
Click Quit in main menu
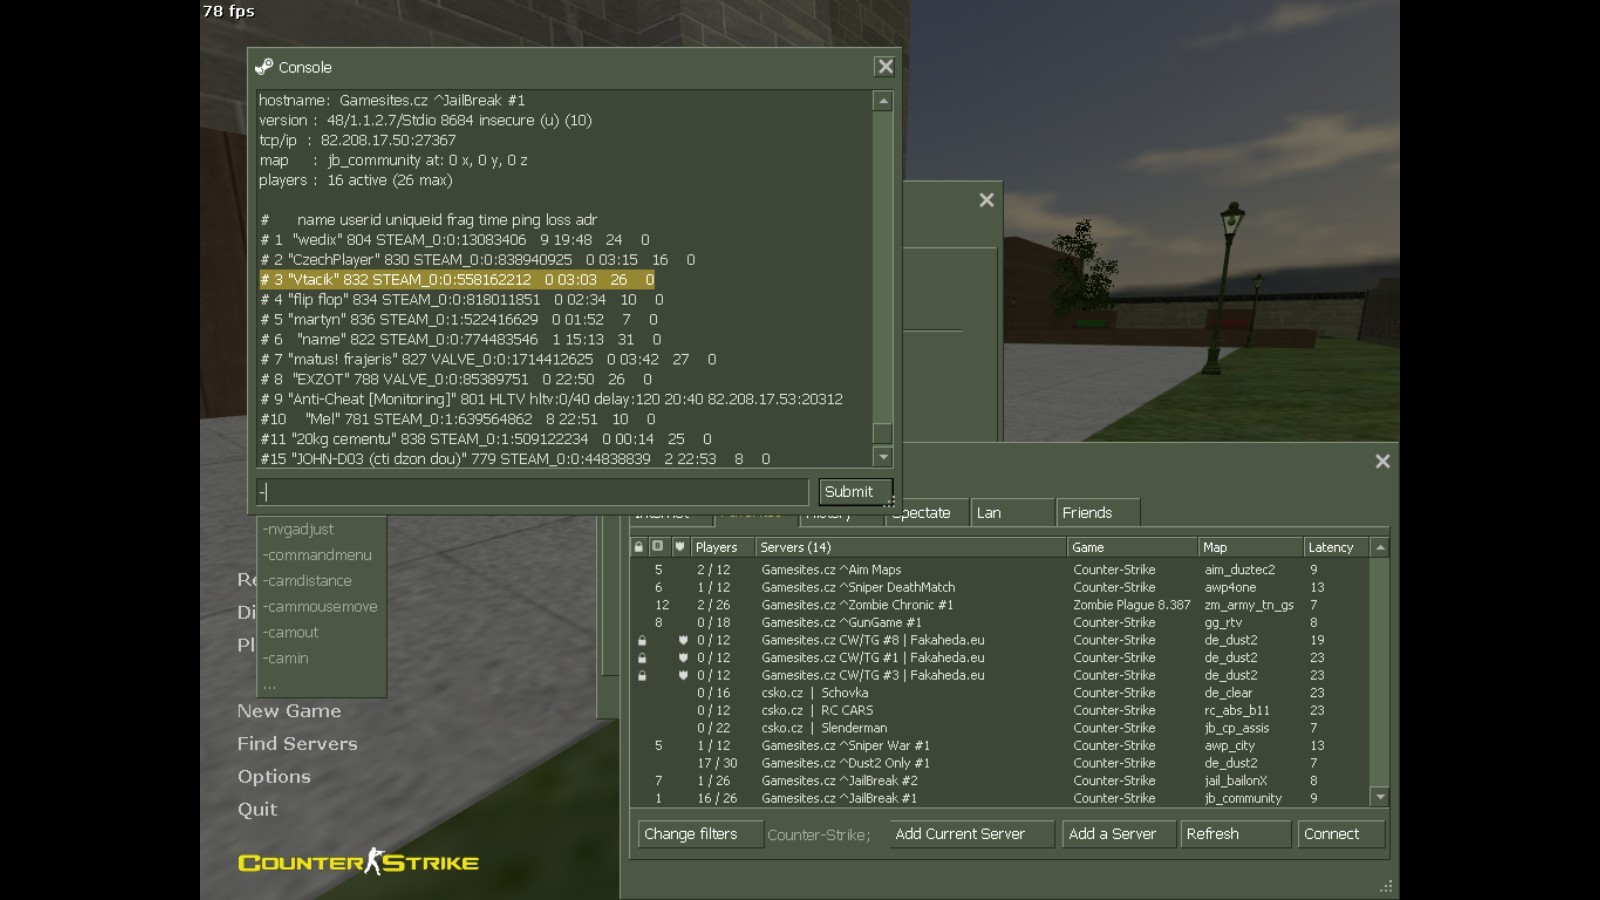[x=257, y=810]
